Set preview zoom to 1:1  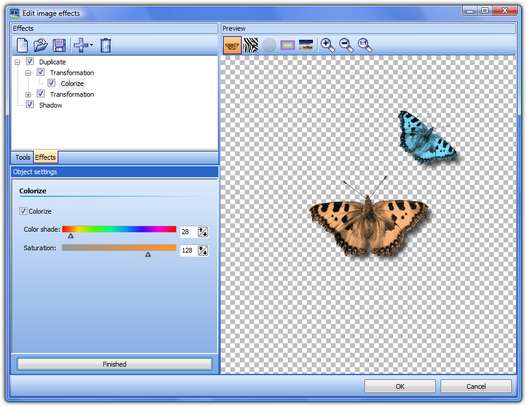click(x=365, y=45)
